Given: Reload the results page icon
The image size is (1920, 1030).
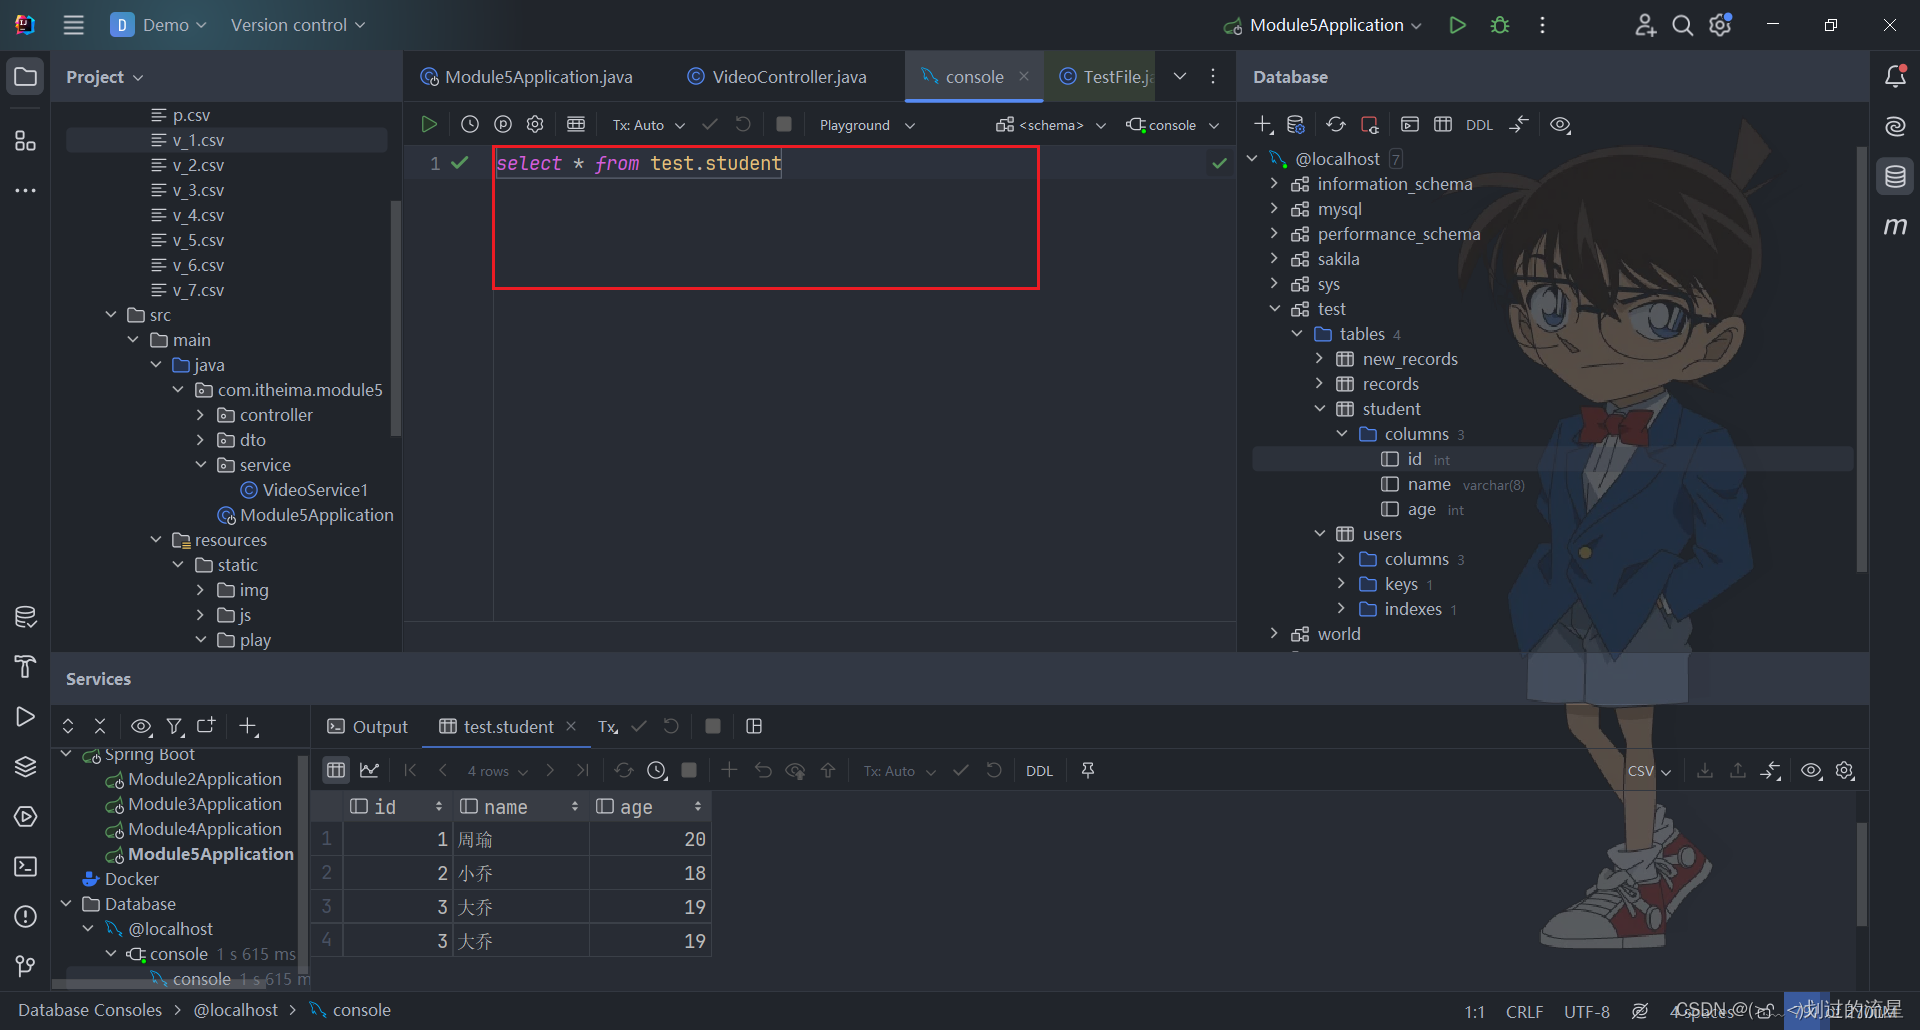Looking at the screenshot, I should [x=623, y=770].
